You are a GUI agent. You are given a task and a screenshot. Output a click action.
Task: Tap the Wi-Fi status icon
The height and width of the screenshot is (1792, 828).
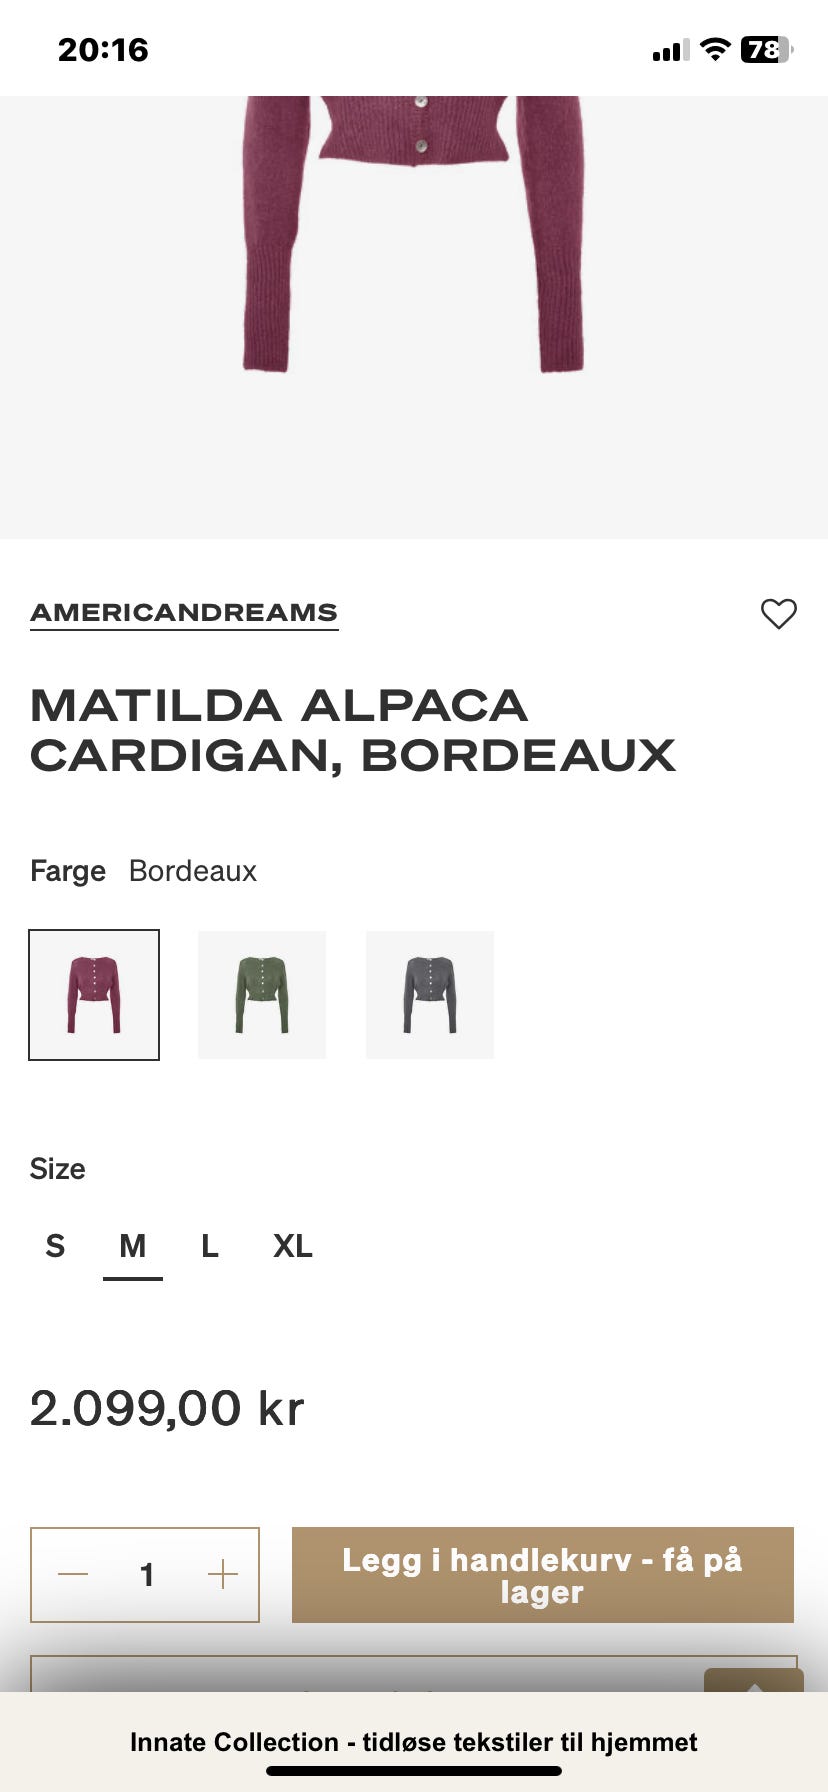pos(715,50)
